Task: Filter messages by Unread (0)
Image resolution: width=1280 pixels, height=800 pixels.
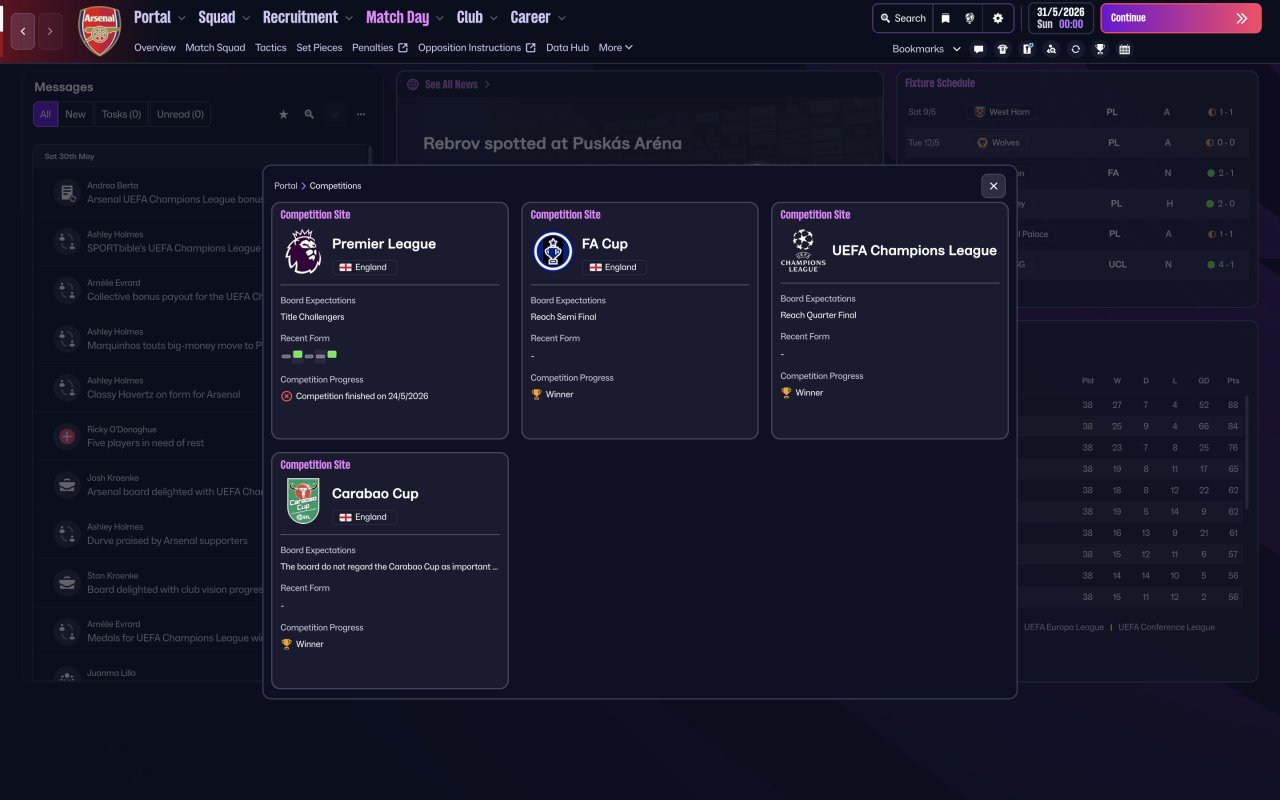Action: [x=180, y=114]
